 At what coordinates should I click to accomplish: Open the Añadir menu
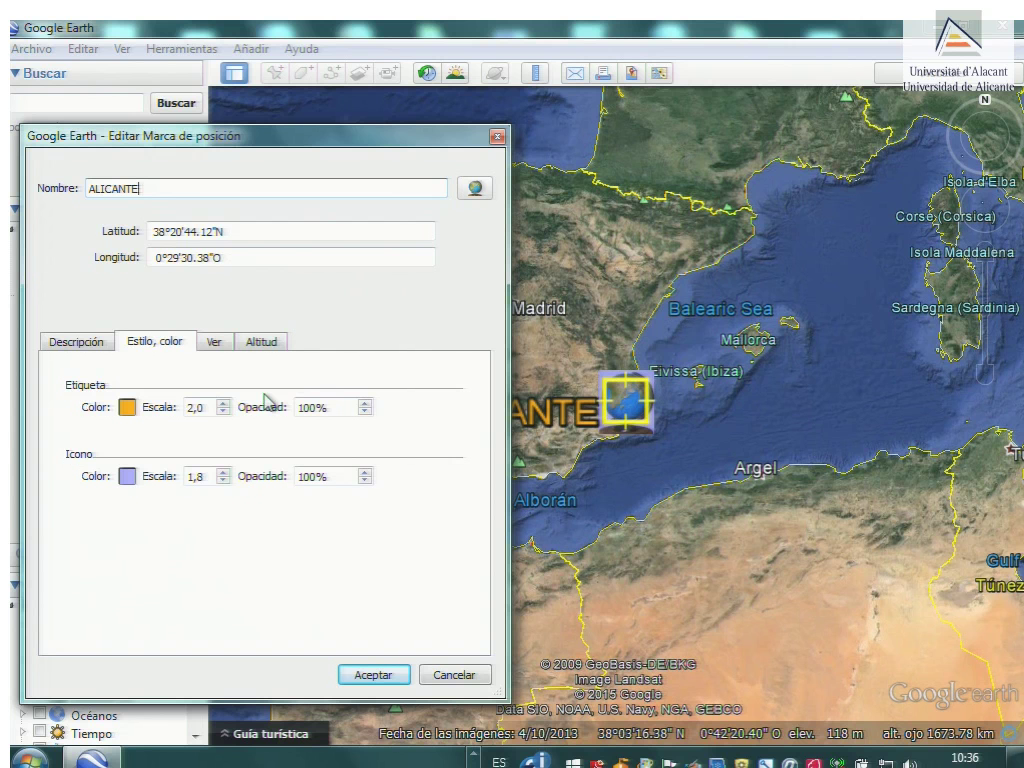[x=251, y=49]
